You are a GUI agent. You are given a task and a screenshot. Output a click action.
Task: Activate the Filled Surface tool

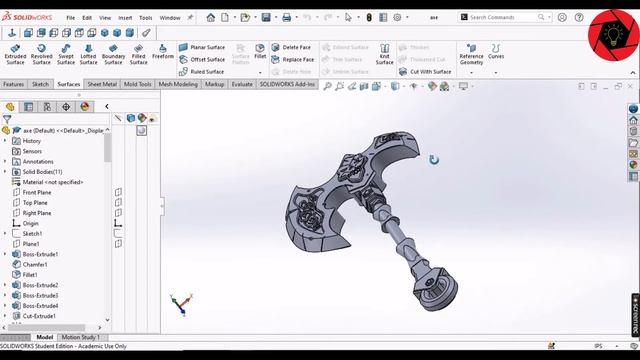[x=138, y=54]
